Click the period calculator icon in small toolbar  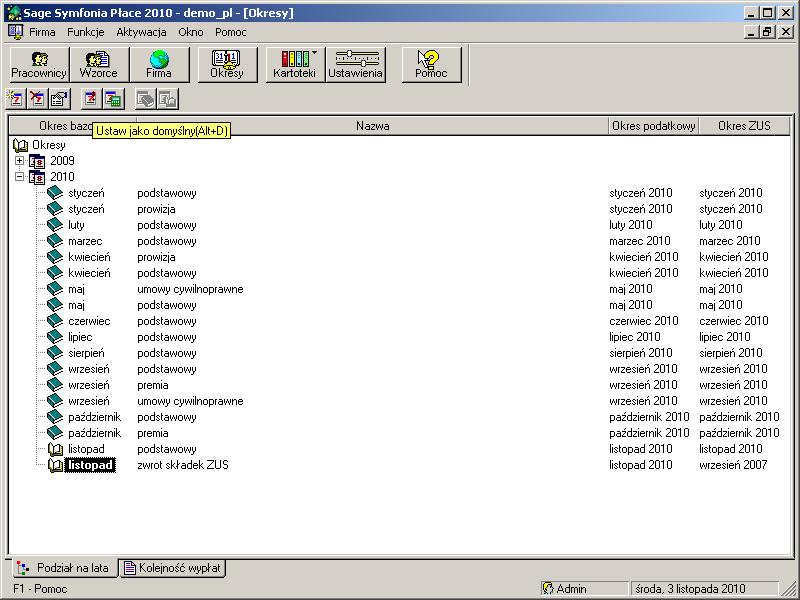112,98
